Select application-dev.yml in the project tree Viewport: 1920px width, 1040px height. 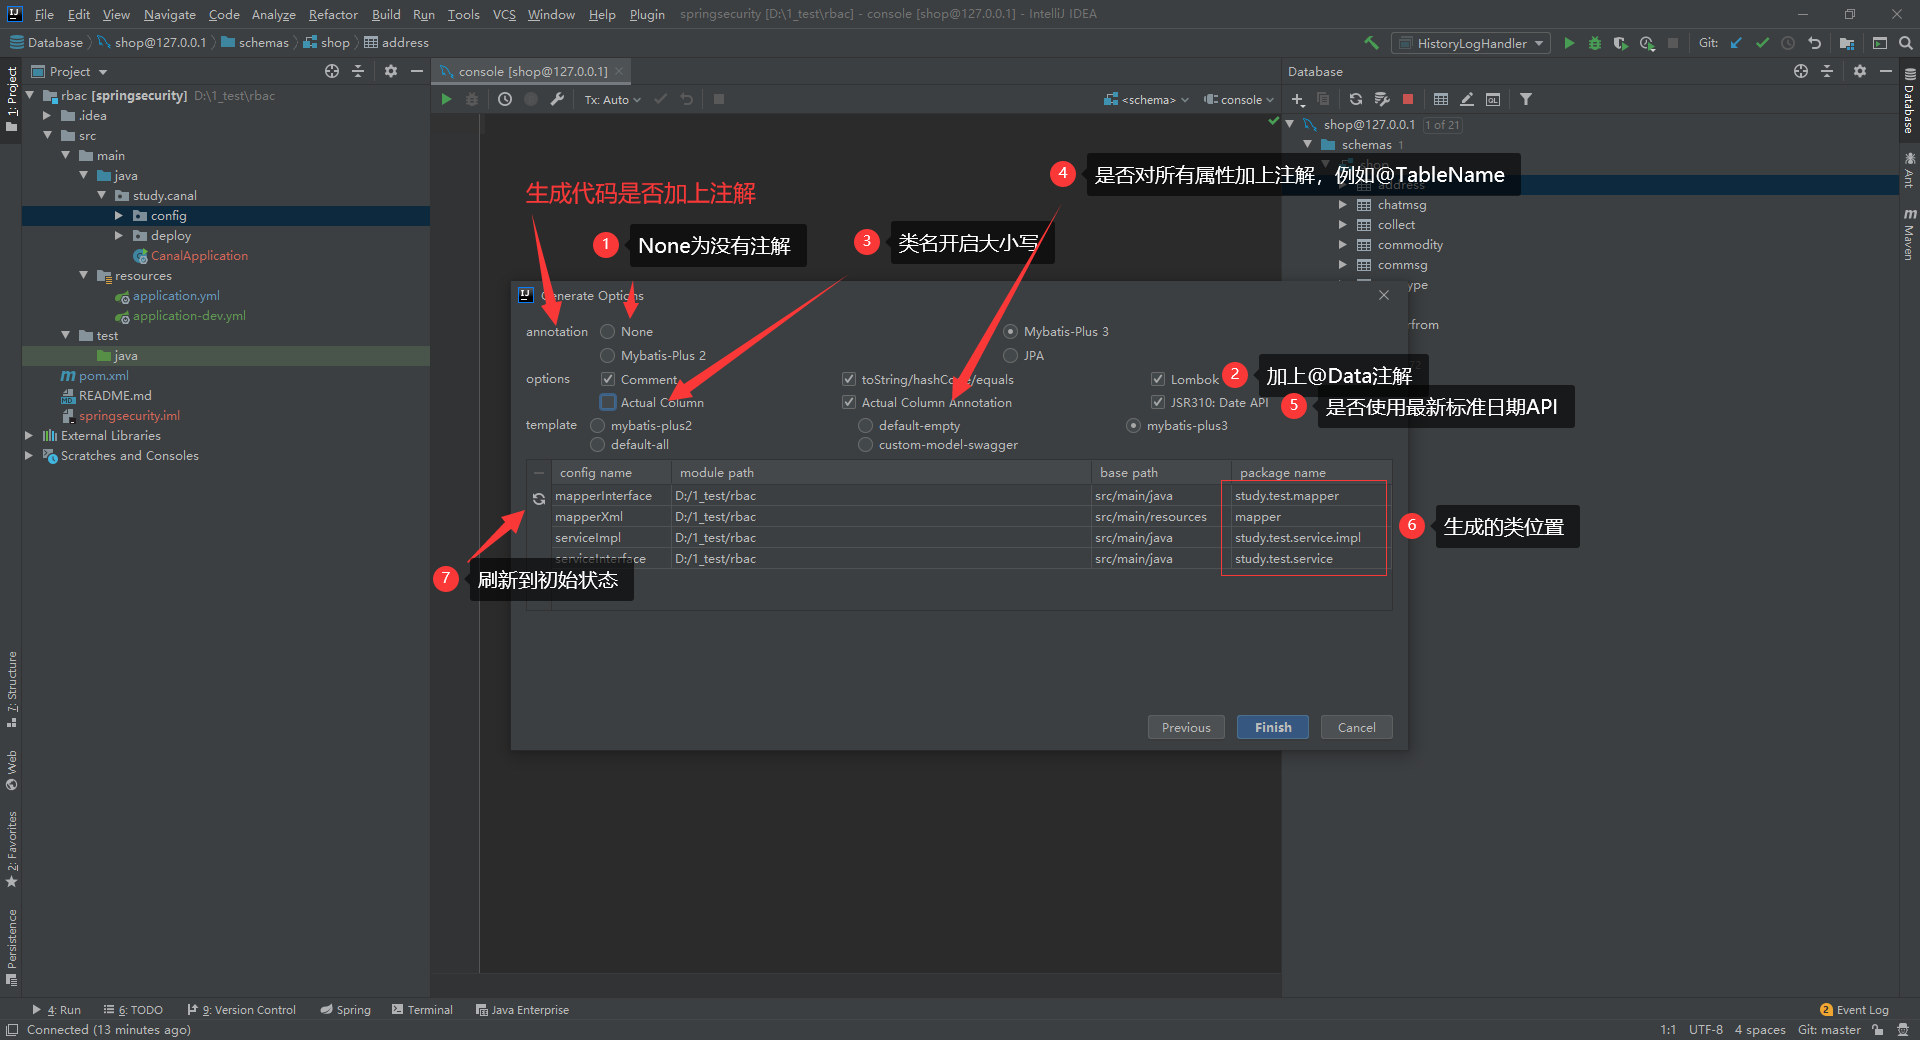tap(189, 315)
